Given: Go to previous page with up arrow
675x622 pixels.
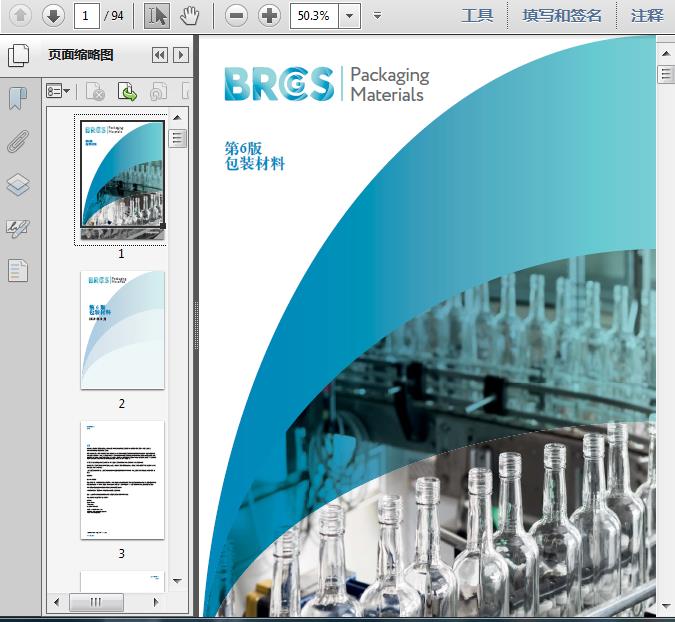Looking at the screenshot, I should click(20, 16).
